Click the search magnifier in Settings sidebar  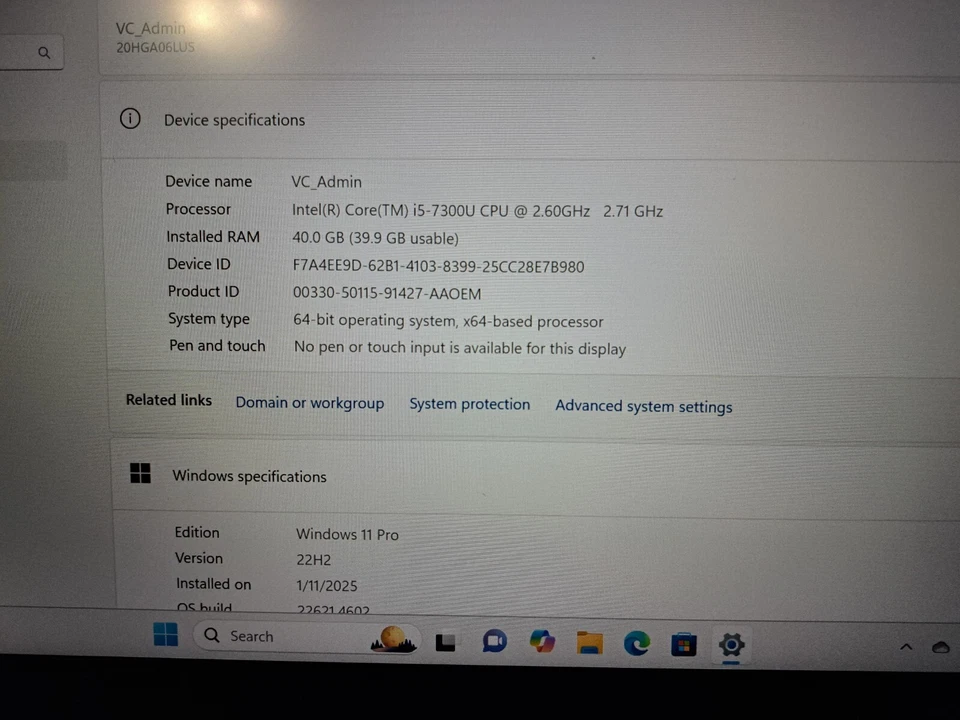tap(44, 53)
